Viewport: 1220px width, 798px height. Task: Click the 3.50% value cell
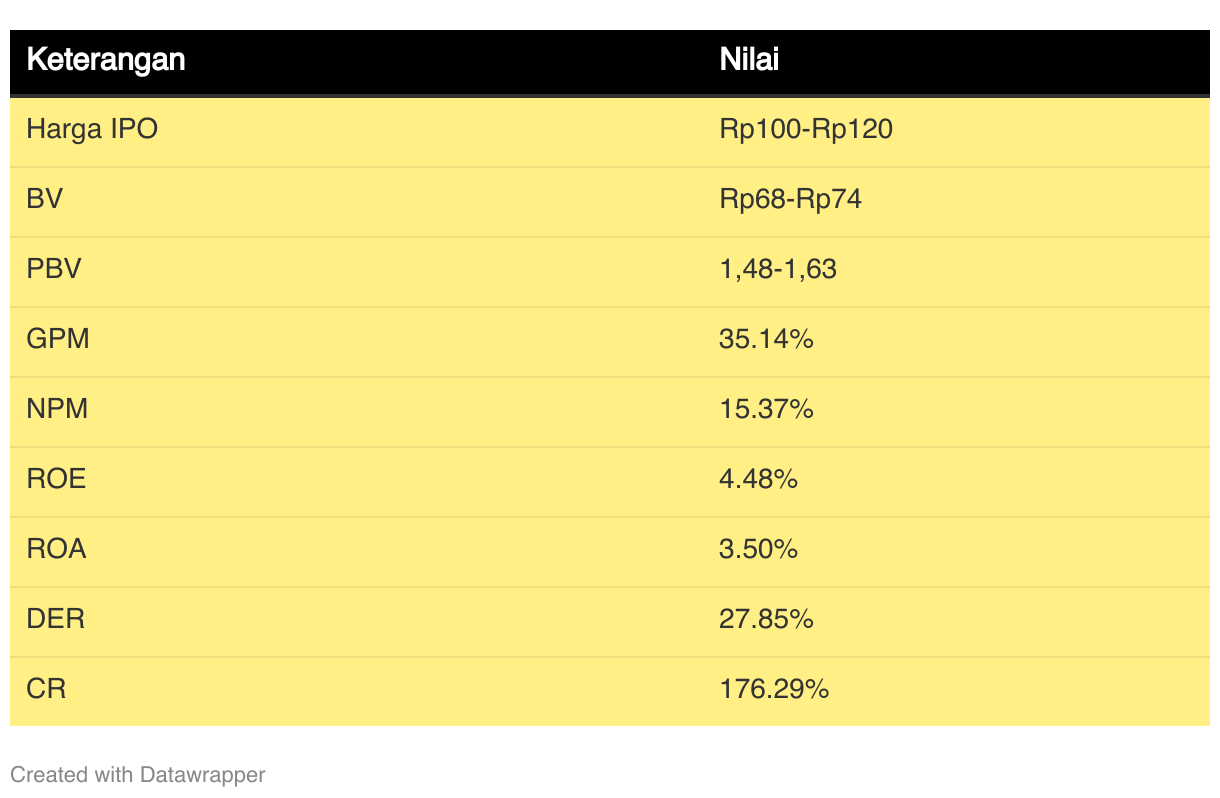[758, 549]
